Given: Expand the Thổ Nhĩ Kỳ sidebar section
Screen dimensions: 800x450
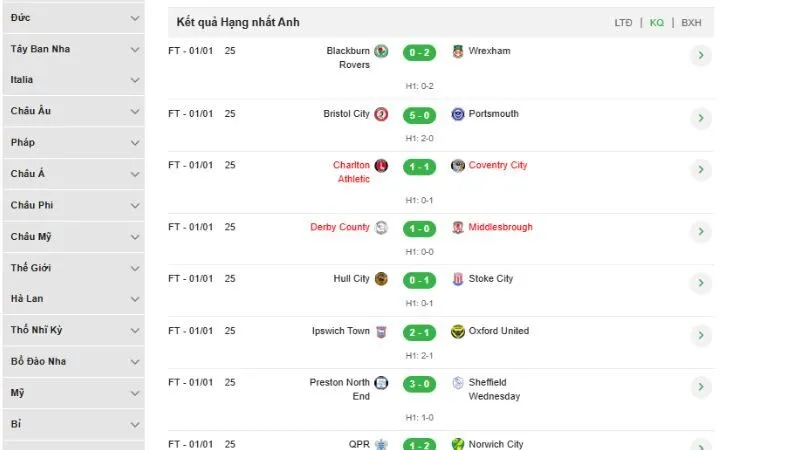Looking at the screenshot, I should pos(135,330).
